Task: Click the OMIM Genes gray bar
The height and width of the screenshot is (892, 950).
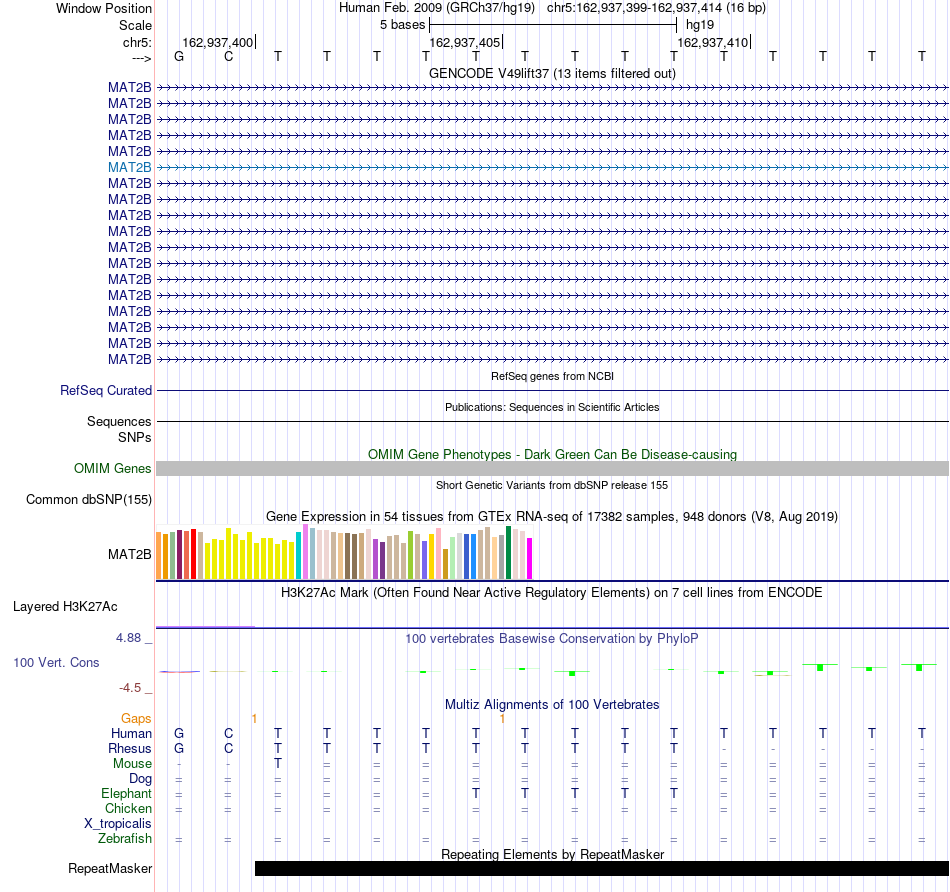Action: (x=552, y=468)
